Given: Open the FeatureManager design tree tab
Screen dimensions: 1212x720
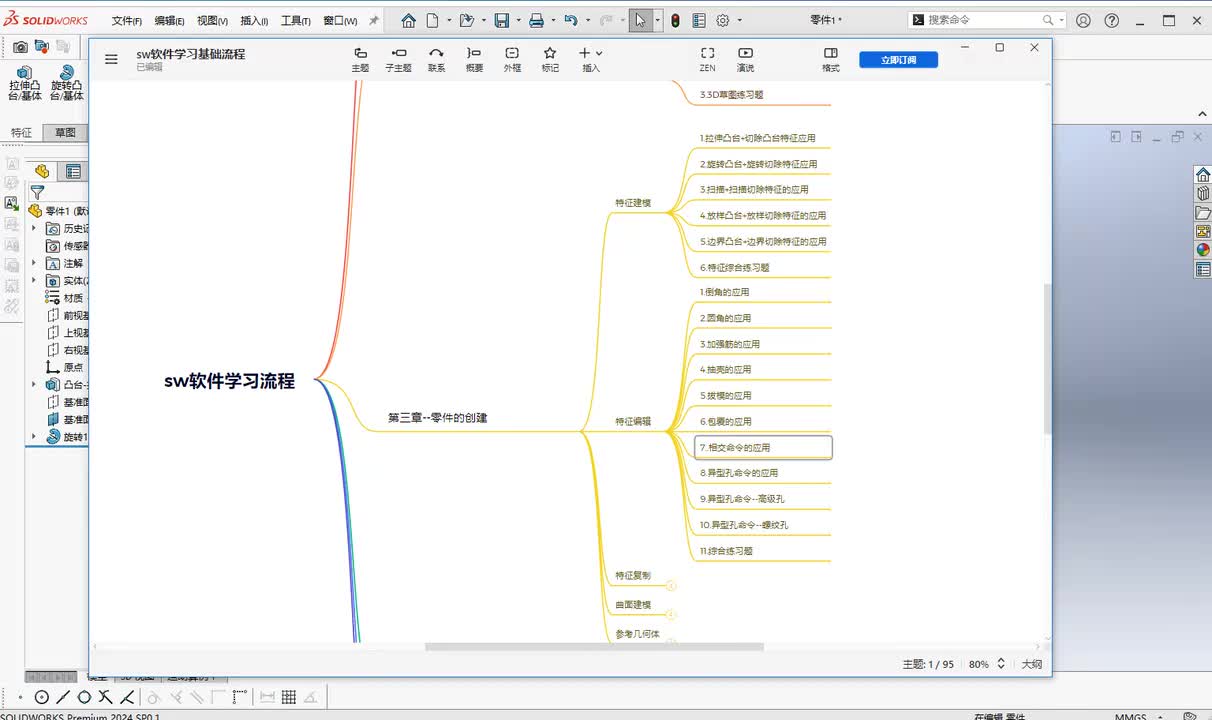Looking at the screenshot, I should [x=42, y=171].
